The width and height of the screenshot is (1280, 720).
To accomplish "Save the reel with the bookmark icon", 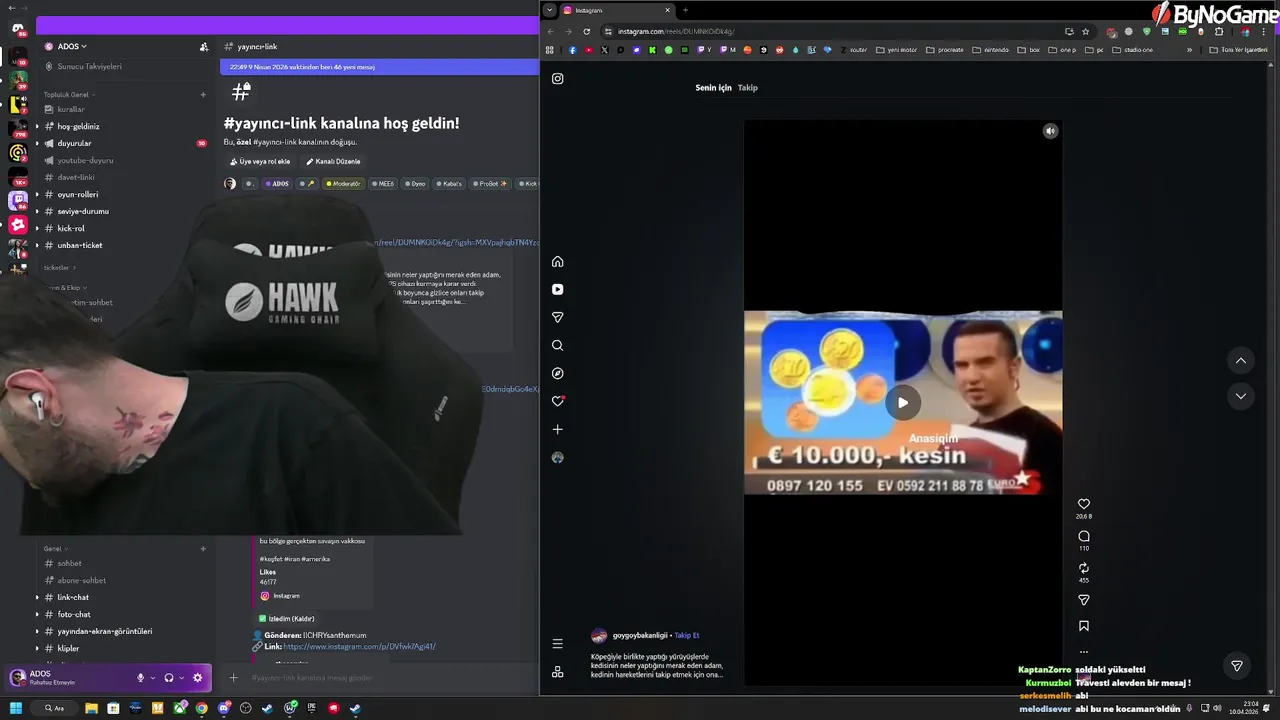I will pos(1083,626).
